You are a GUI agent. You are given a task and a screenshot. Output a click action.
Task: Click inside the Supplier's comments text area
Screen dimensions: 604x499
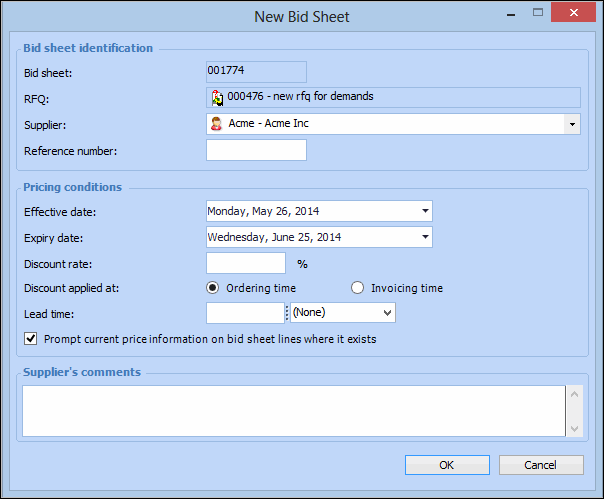click(x=293, y=410)
